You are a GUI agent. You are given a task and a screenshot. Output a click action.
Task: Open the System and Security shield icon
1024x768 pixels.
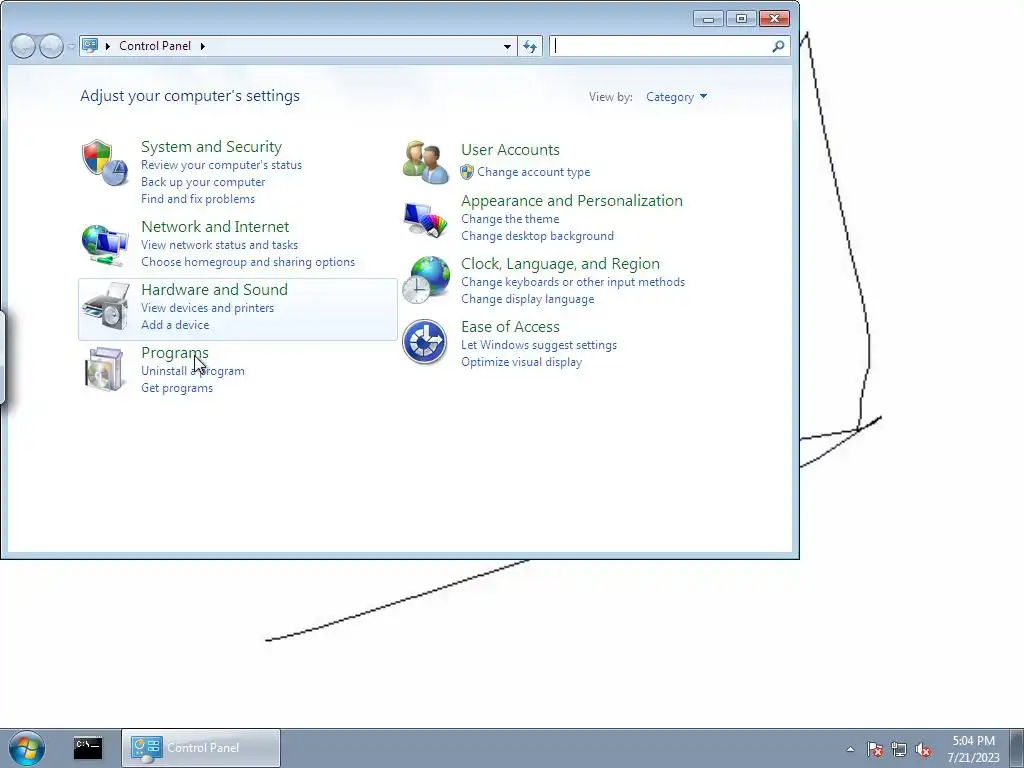pos(104,163)
